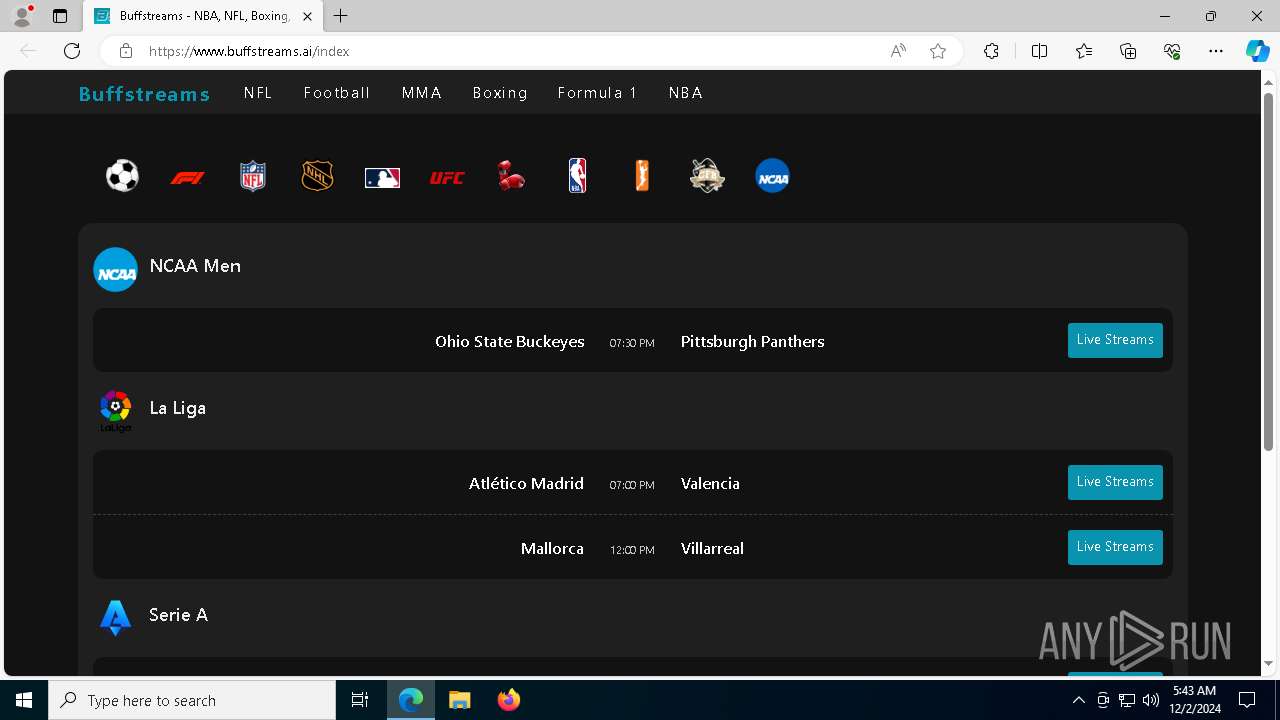Open Copilot sidebar icon
Image resolution: width=1280 pixels, height=720 pixels.
(1257, 51)
